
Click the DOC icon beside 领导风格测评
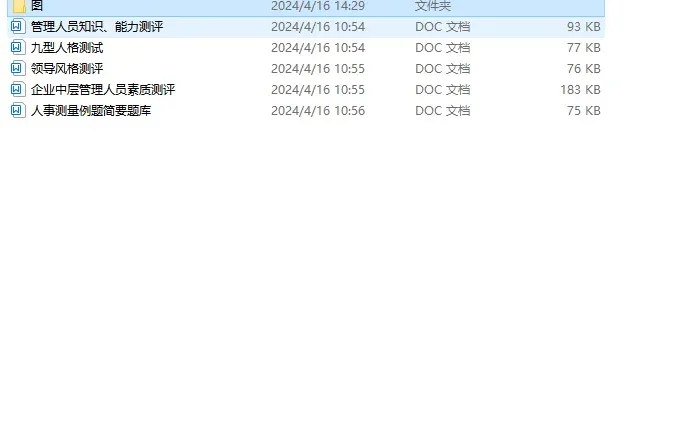click(x=17, y=69)
